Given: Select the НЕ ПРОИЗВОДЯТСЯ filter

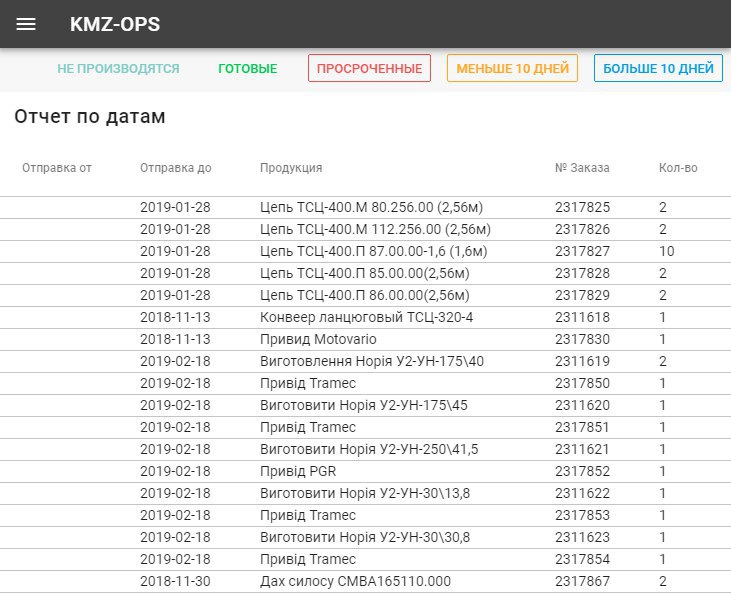Looking at the screenshot, I should coord(118,69).
